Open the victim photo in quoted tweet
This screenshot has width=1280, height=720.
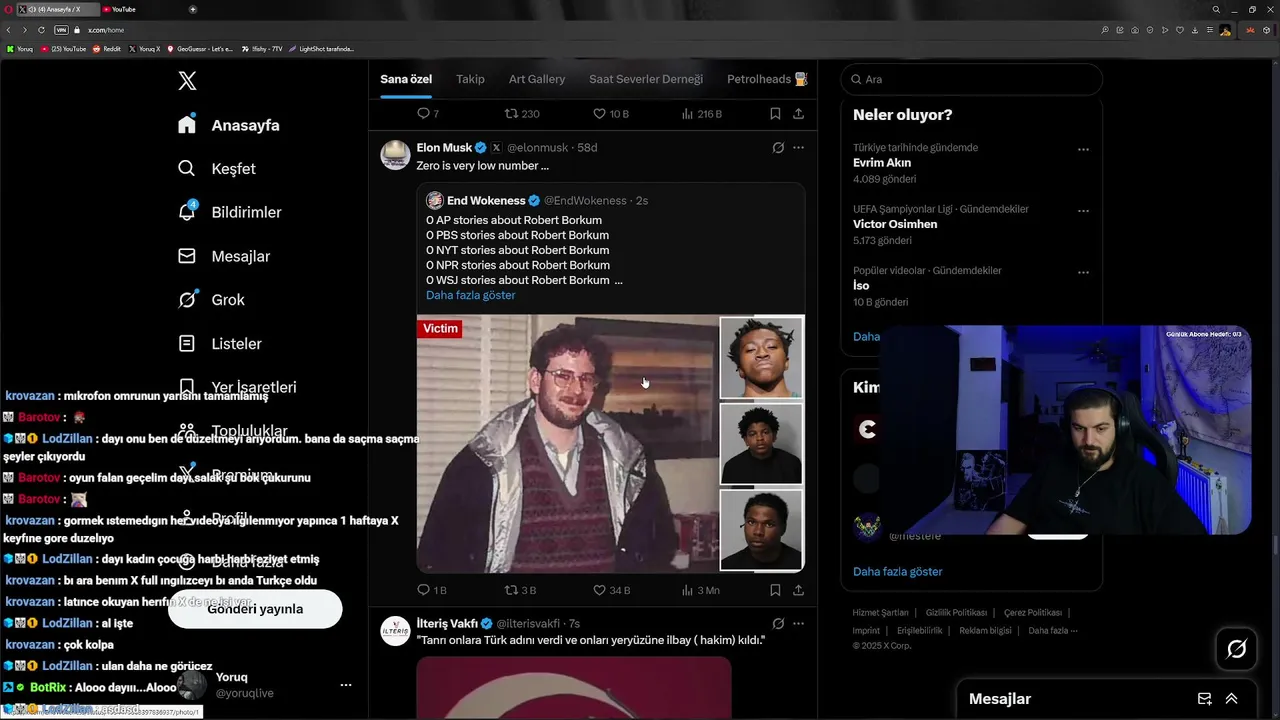coord(568,443)
